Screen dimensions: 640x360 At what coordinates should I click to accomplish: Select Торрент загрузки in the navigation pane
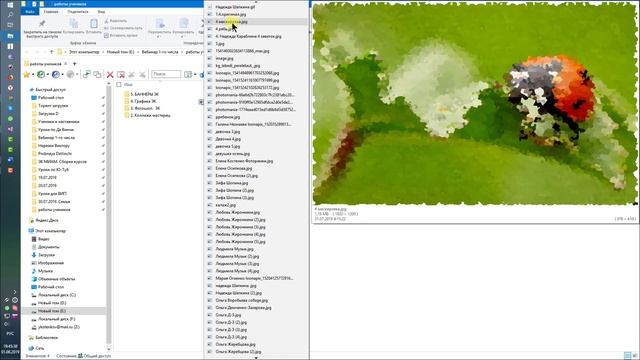[53, 106]
